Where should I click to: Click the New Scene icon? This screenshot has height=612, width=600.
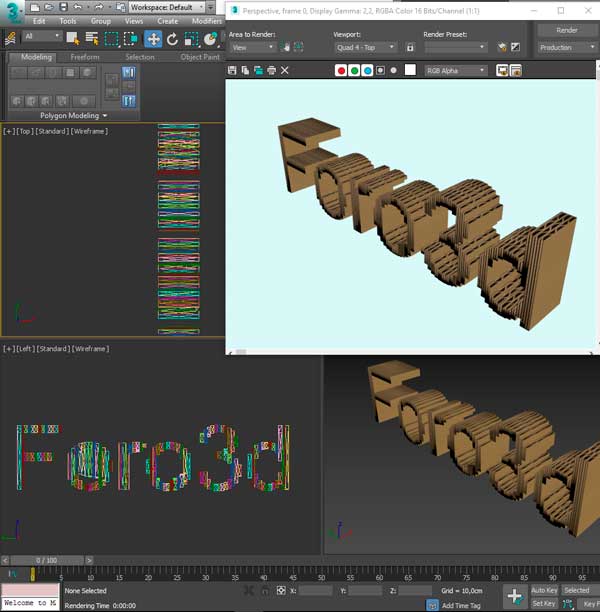pyautogui.click(x=35, y=7)
